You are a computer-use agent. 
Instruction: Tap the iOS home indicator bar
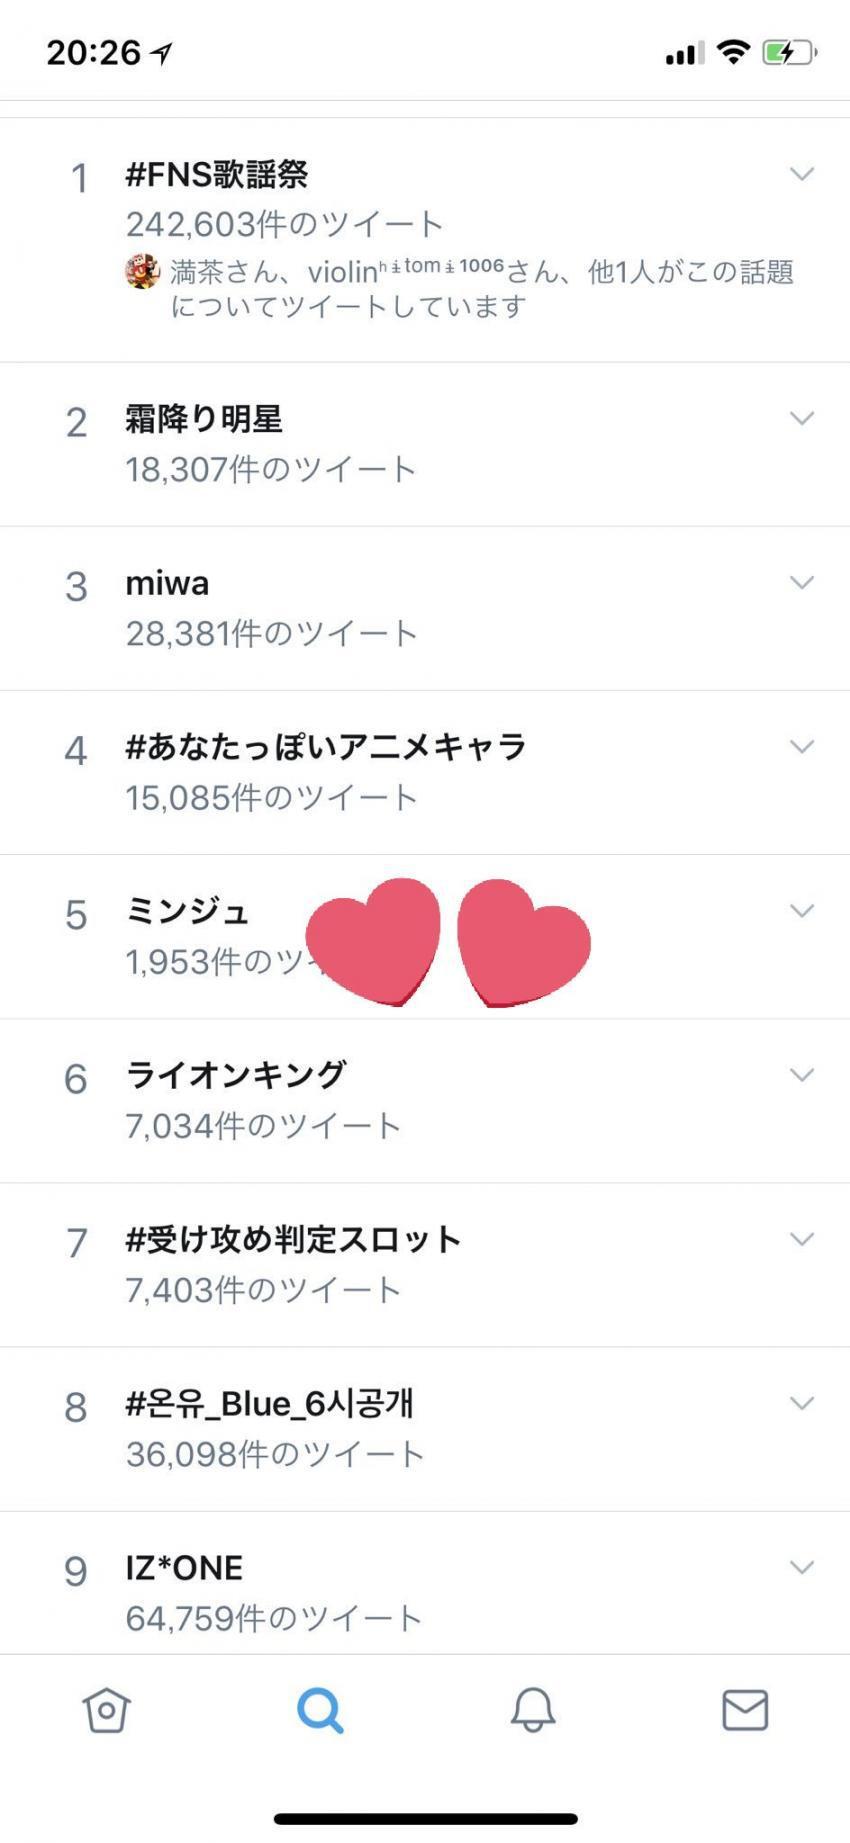(425, 1818)
